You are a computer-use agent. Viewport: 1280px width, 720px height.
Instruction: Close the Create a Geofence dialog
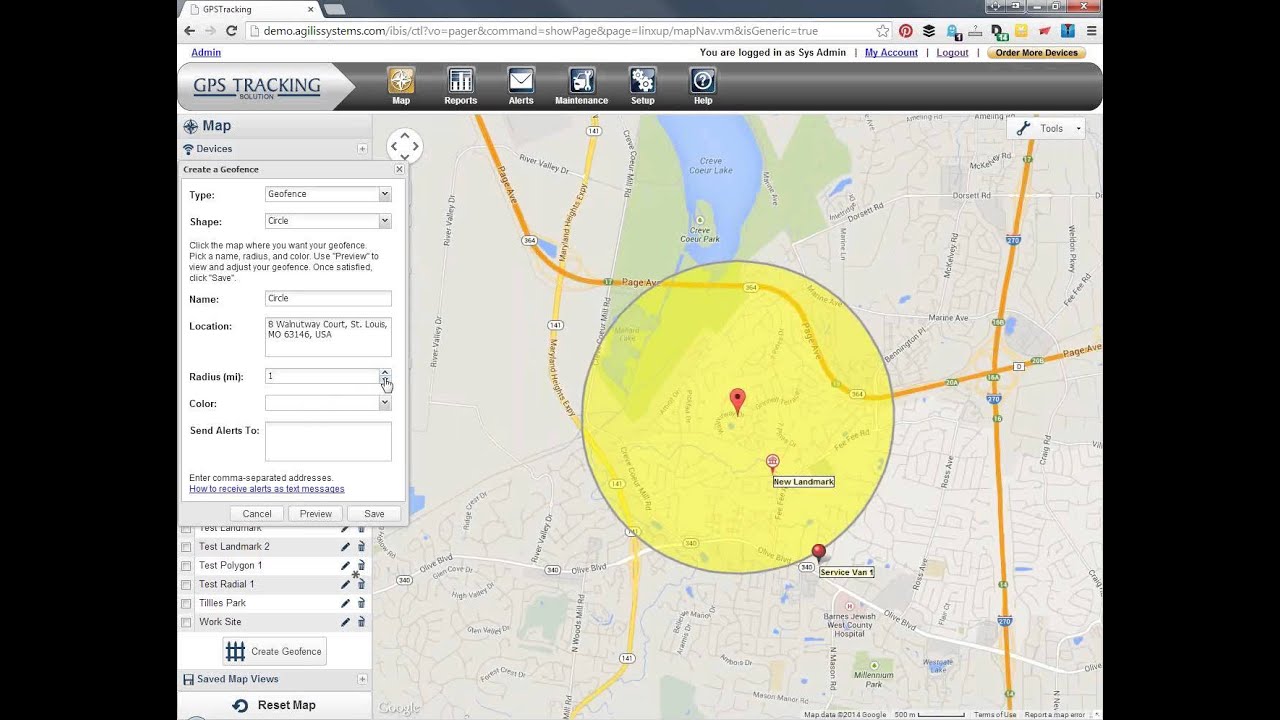pyautogui.click(x=399, y=170)
